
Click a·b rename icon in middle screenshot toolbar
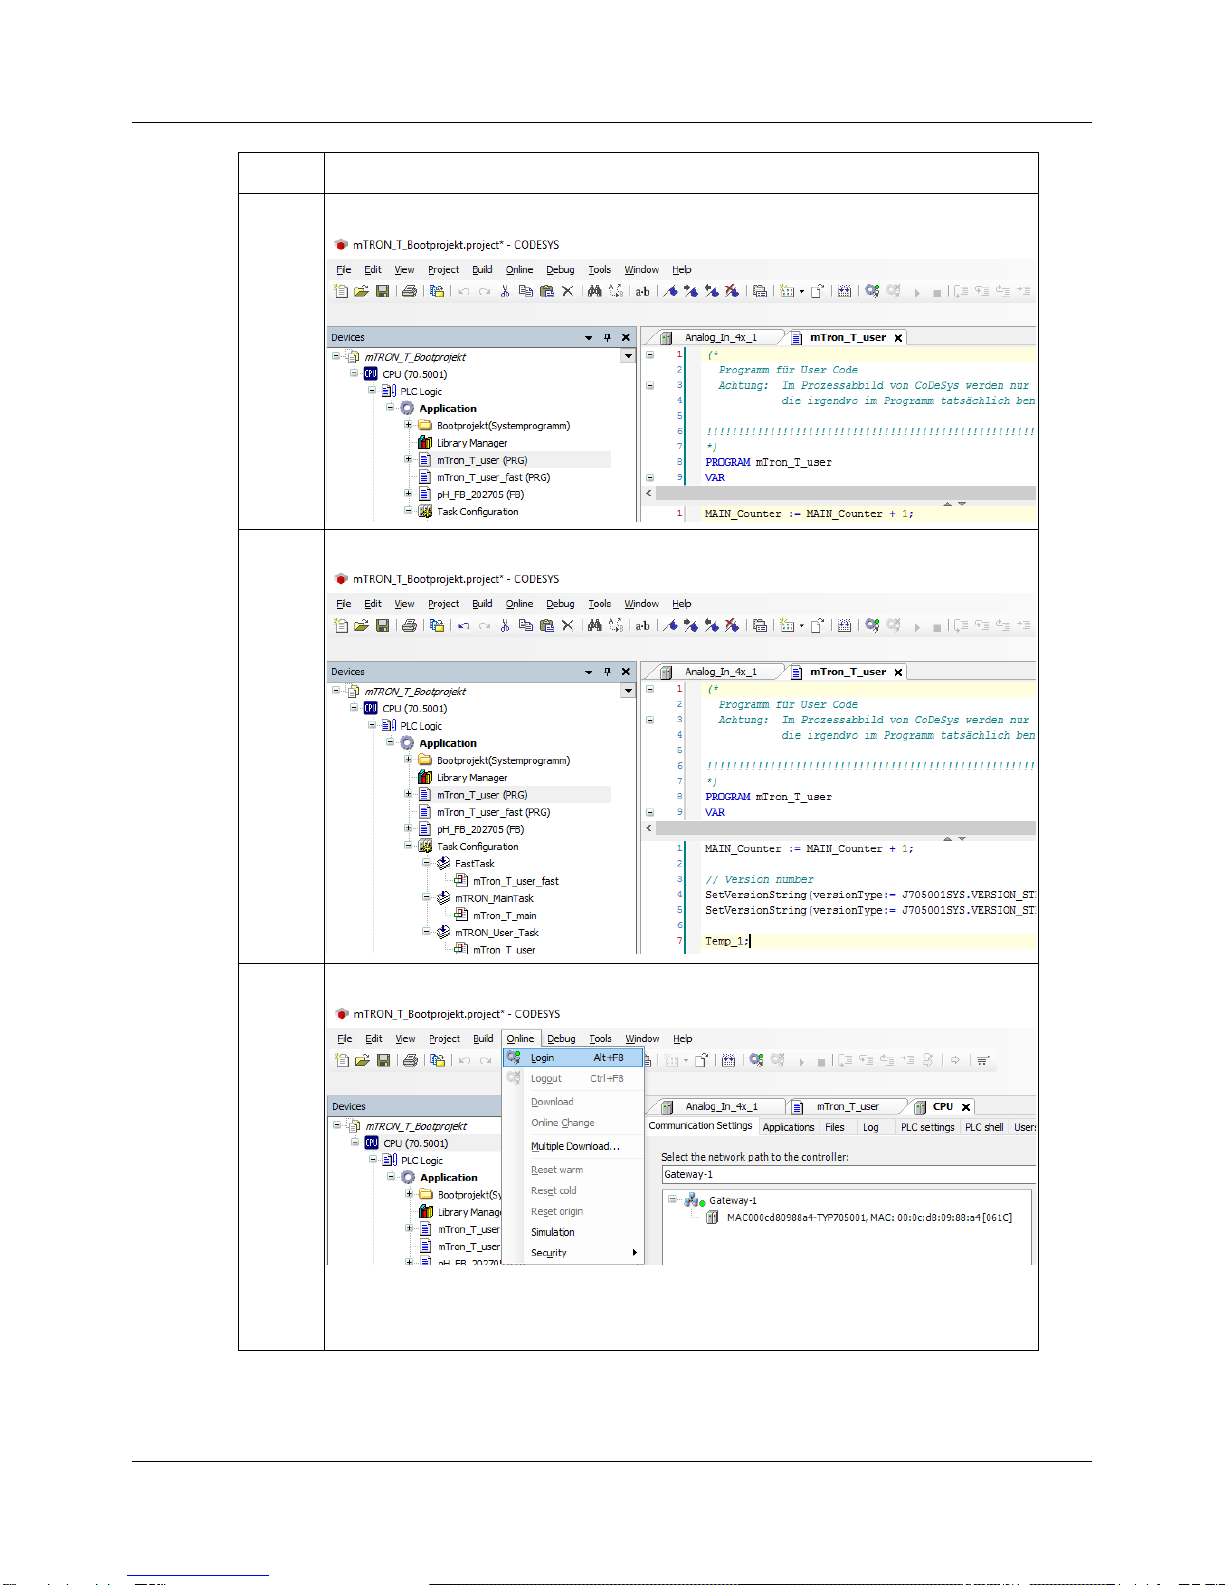[x=642, y=626]
